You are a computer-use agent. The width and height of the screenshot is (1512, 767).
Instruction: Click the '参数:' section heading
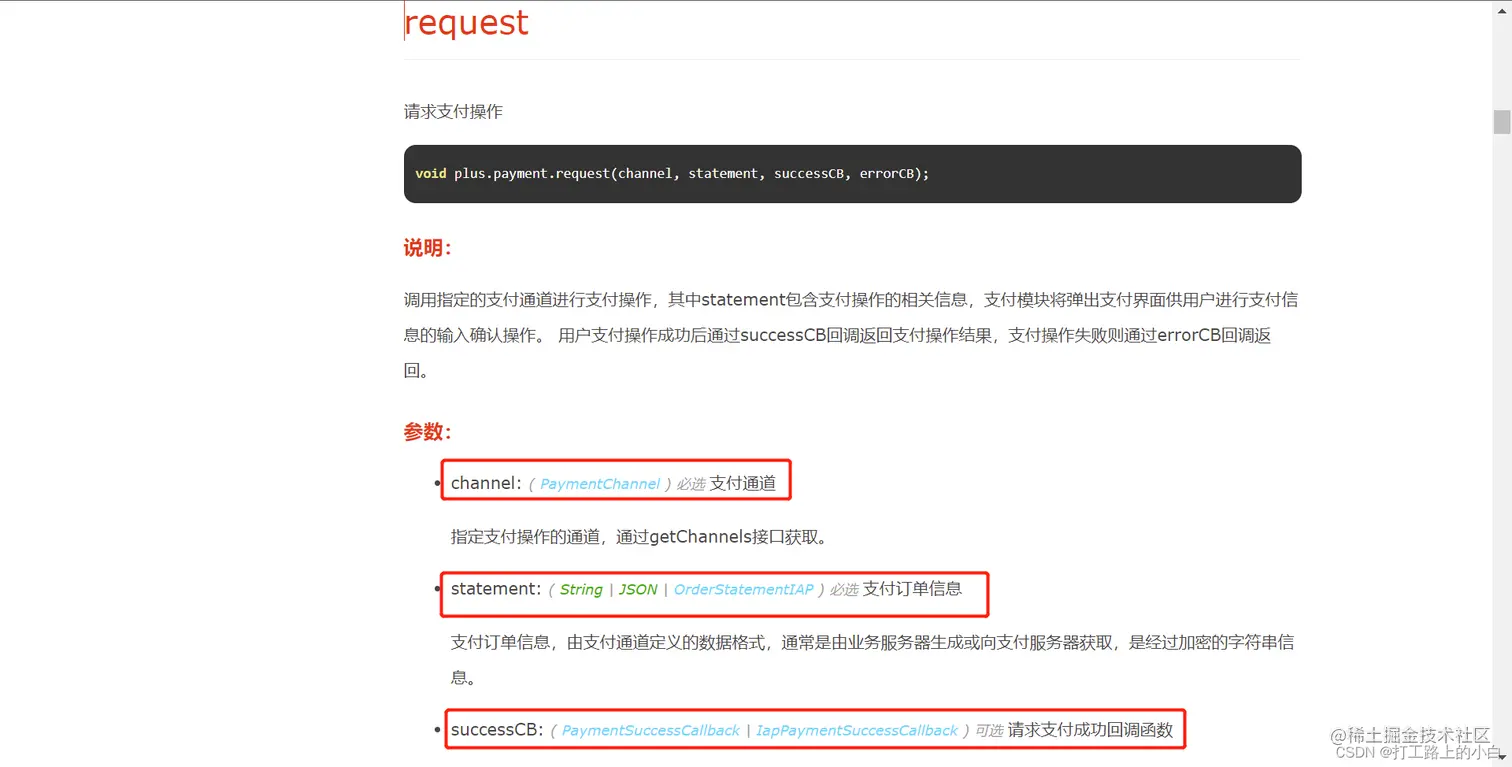pyautogui.click(x=428, y=433)
